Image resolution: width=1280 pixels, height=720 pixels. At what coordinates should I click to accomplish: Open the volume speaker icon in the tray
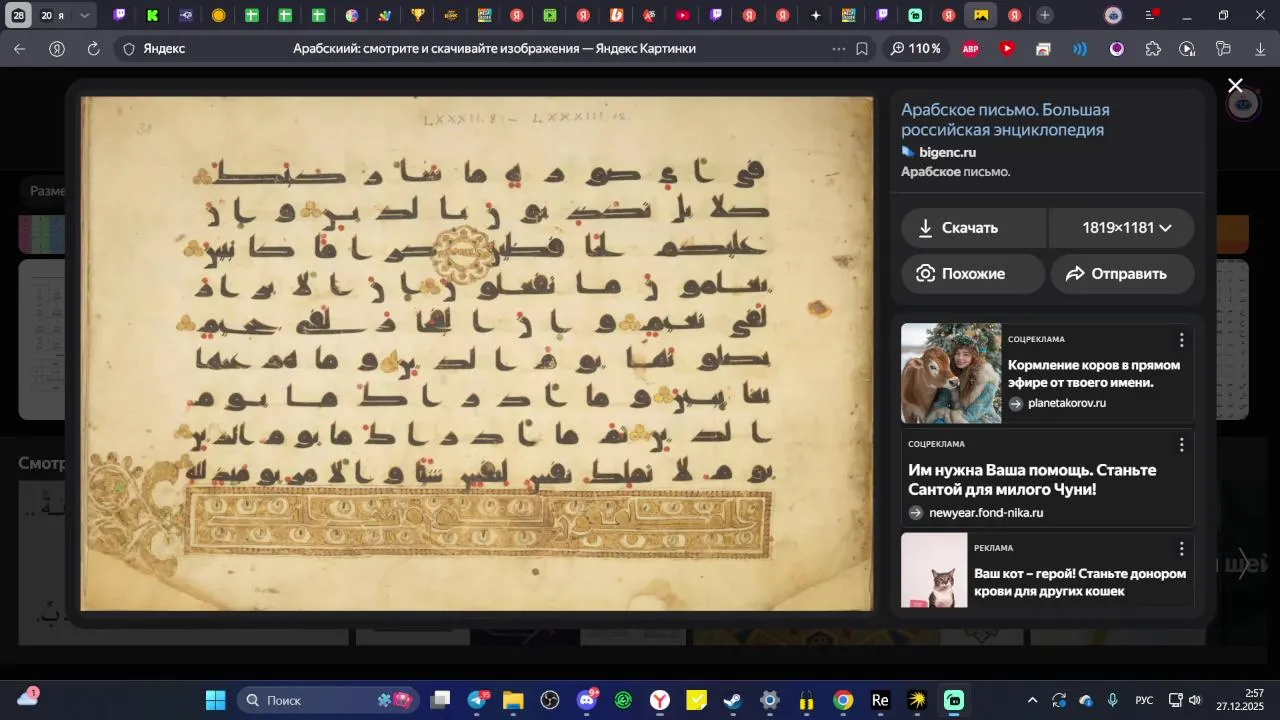[1194, 700]
